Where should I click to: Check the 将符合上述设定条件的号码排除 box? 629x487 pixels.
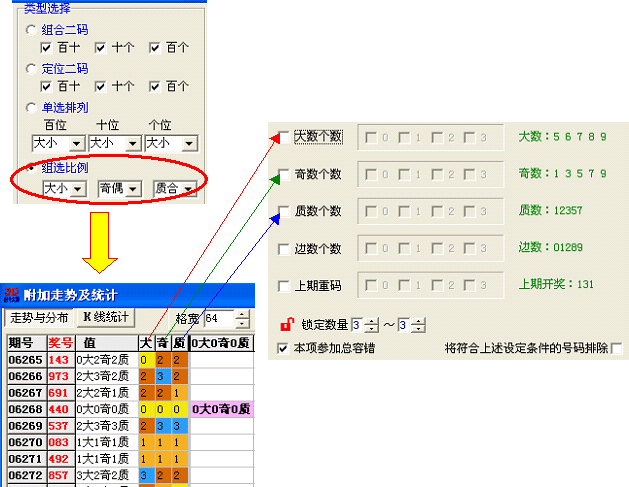coord(617,348)
